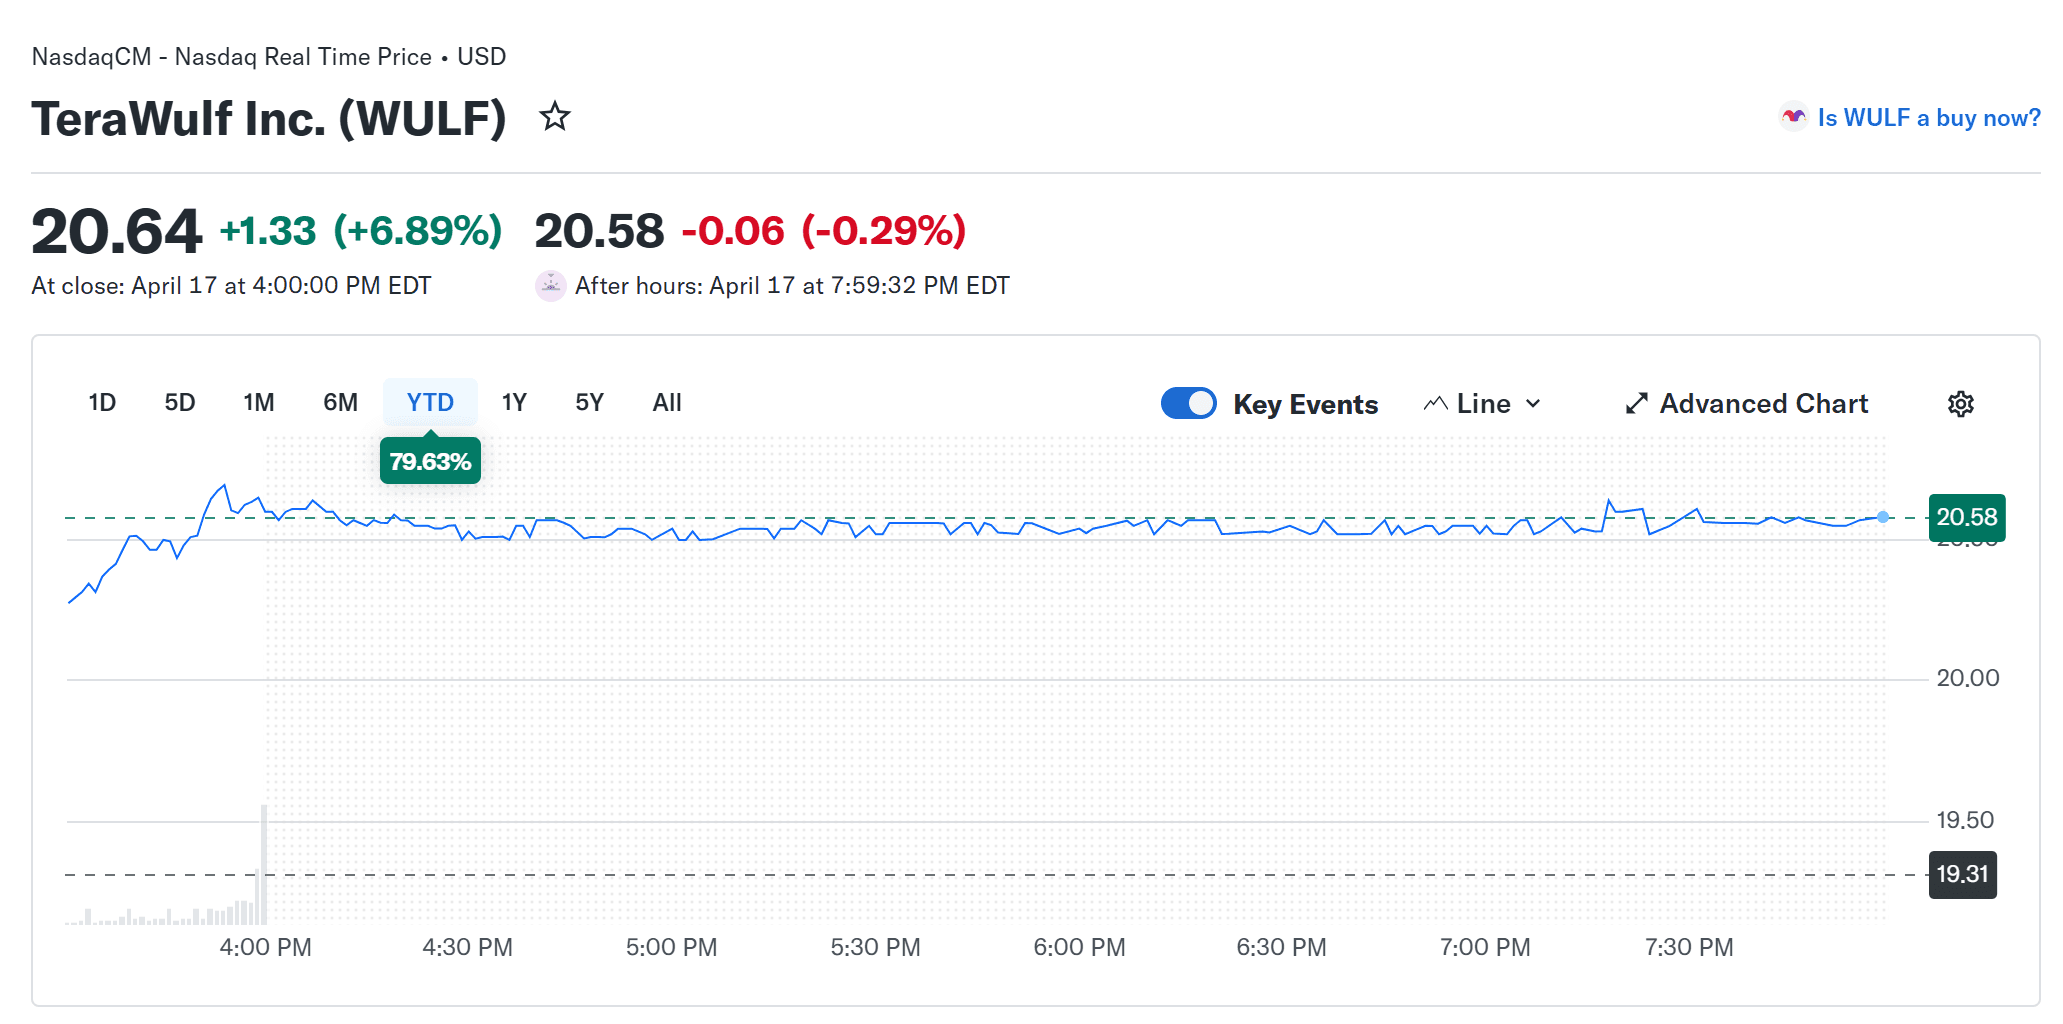This screenshot has width=2063, height=1024.
Task: Toggle the Key Events switch off
Action: click(1188, 403)
